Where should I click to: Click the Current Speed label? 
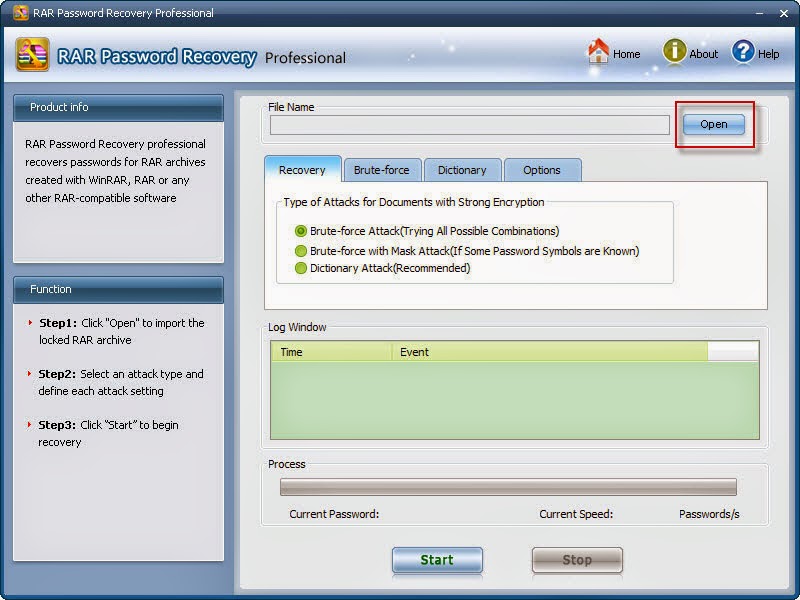(x=576, y=514)
